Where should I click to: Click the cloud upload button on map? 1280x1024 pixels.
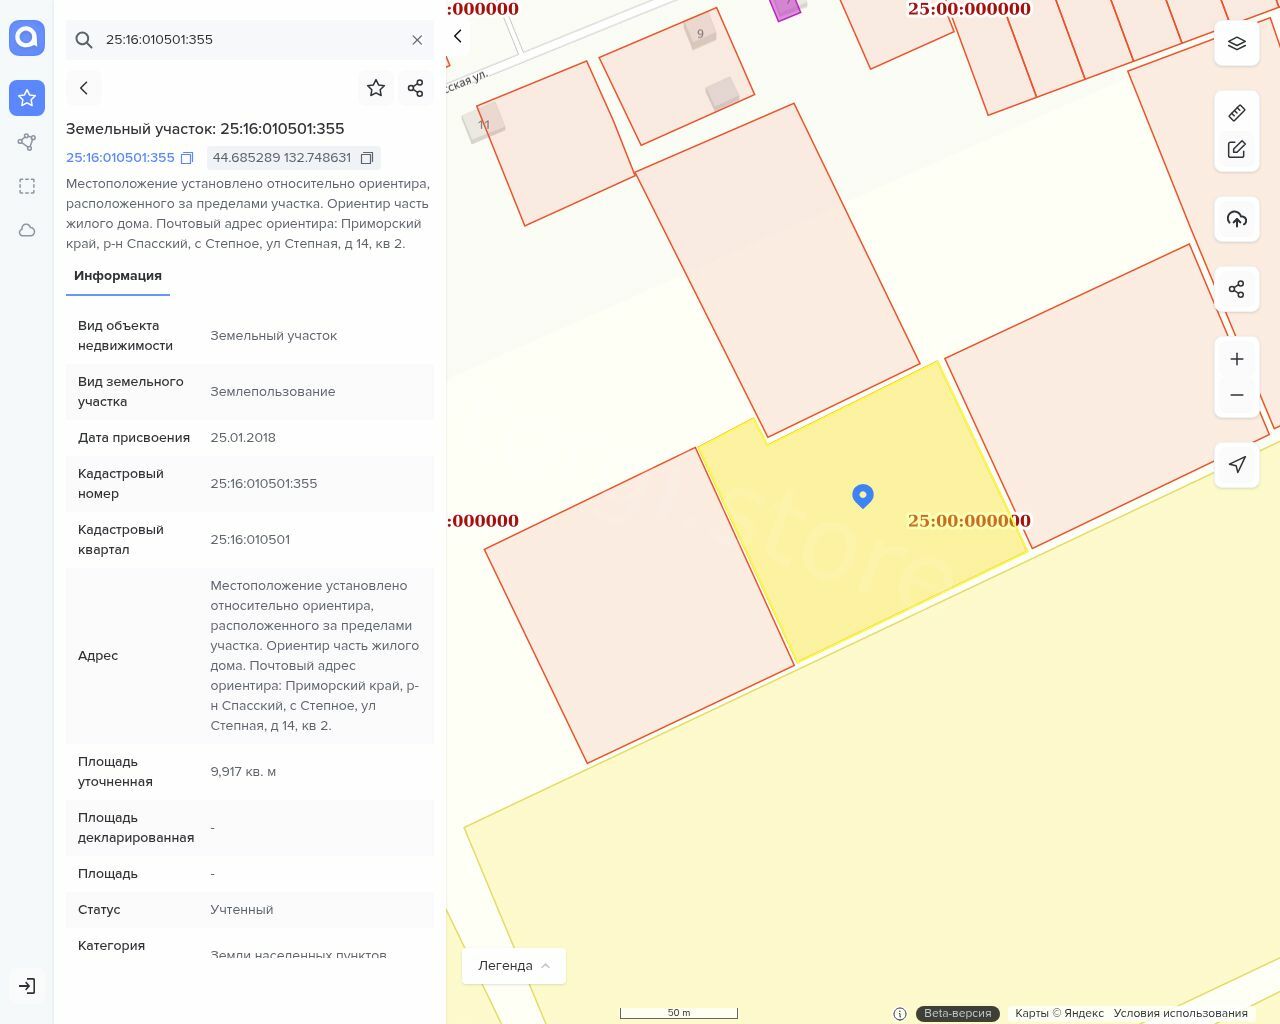(1237, 219)
